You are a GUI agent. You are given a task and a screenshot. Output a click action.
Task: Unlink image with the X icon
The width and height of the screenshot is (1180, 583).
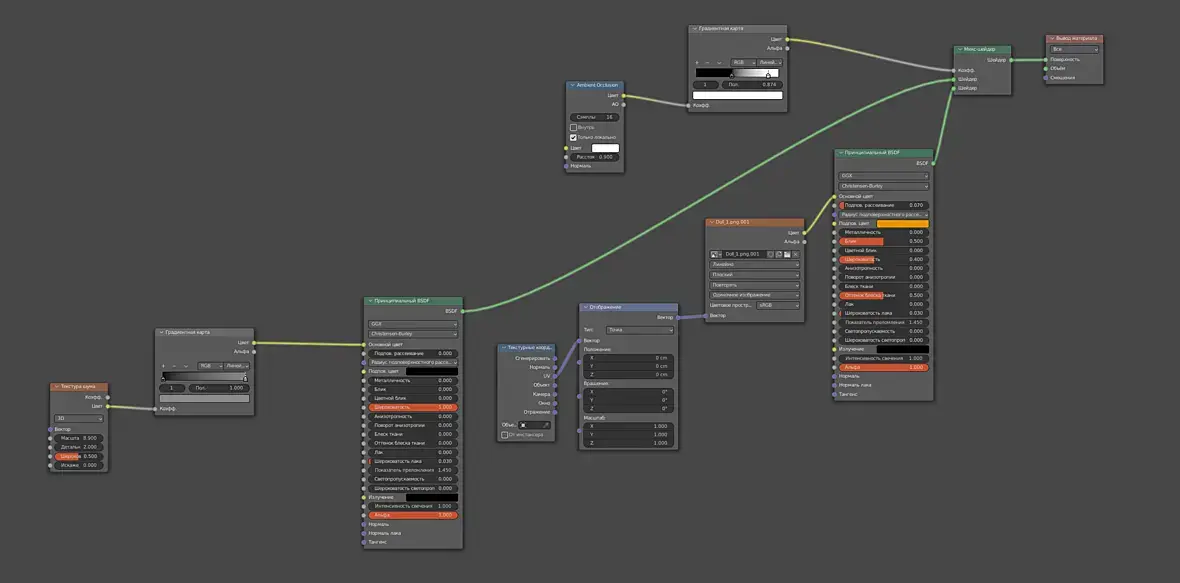[x=795, y=254]
